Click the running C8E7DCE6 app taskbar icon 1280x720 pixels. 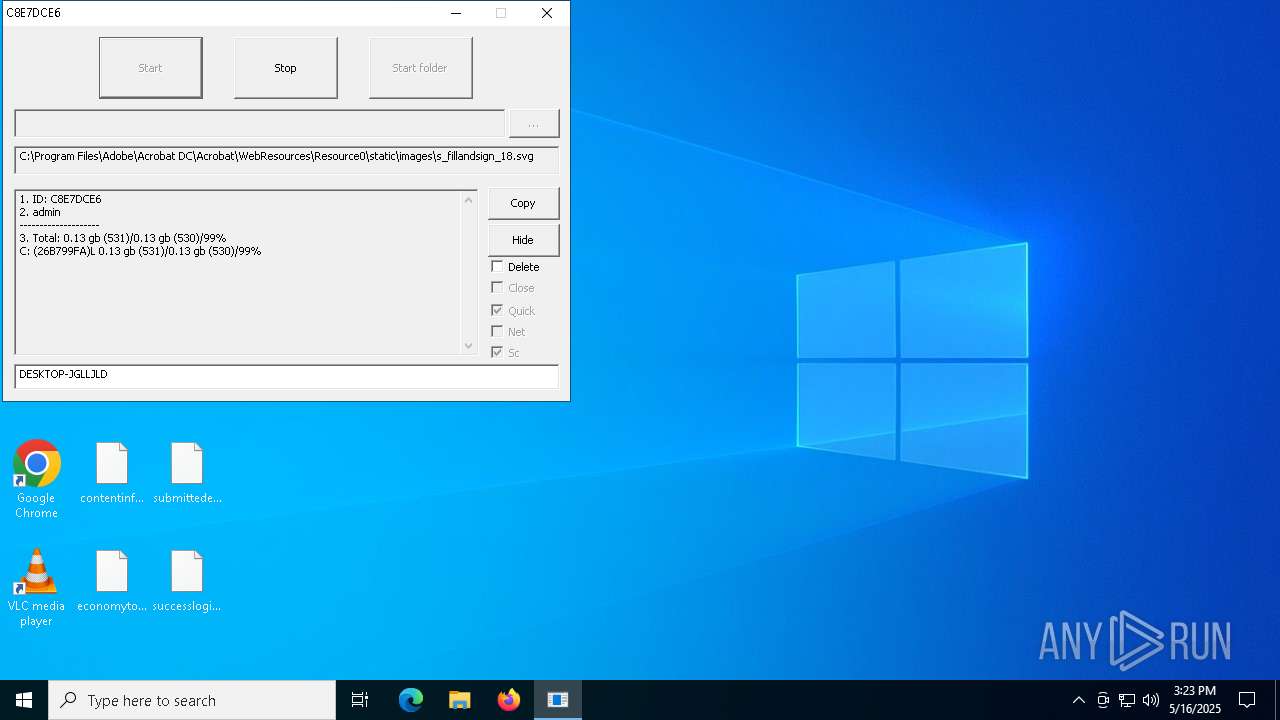(558, 700)
